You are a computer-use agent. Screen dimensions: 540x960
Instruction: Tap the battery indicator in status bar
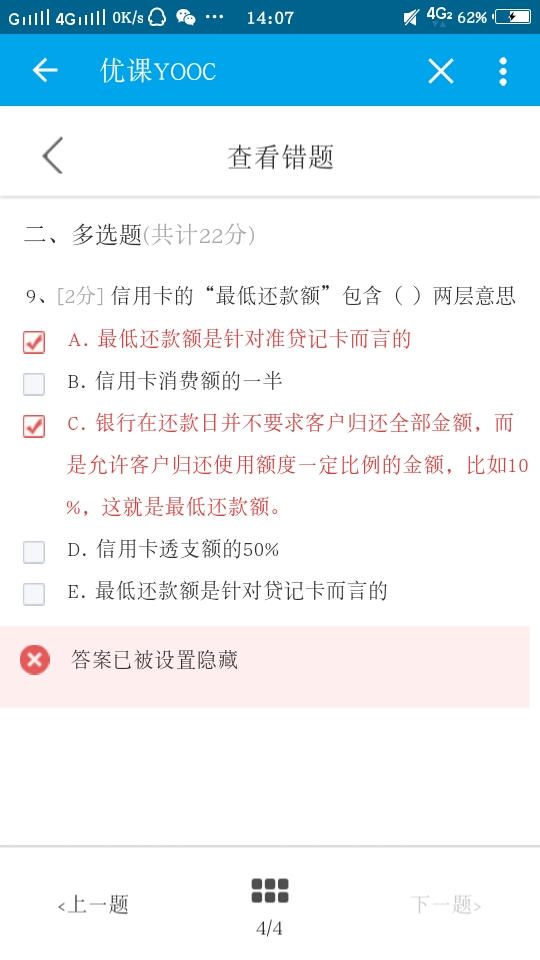pyautogui.click(x=512, y=17)
